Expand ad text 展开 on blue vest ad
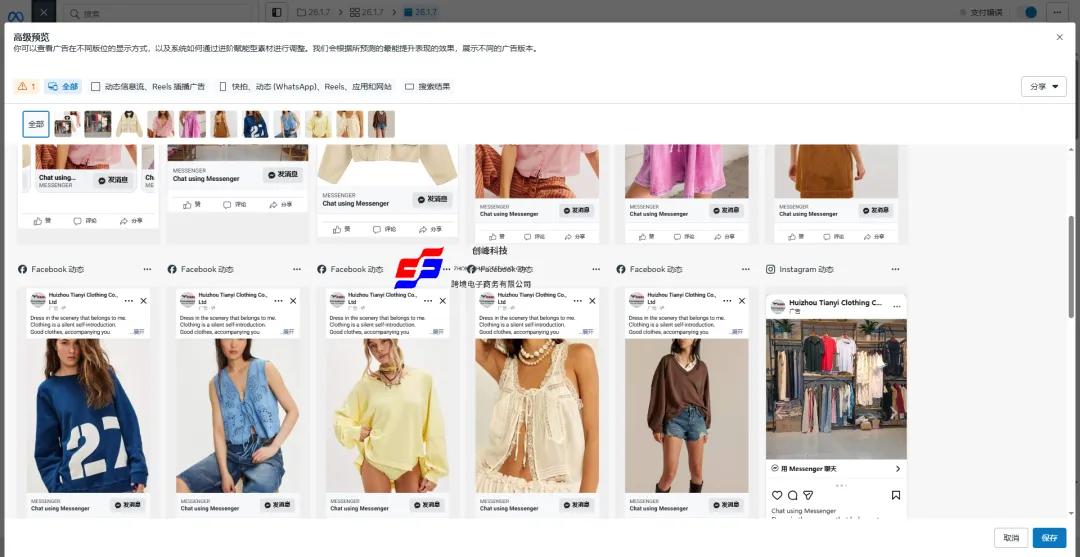Screen dimensions: 1080x557 point(288,332)
